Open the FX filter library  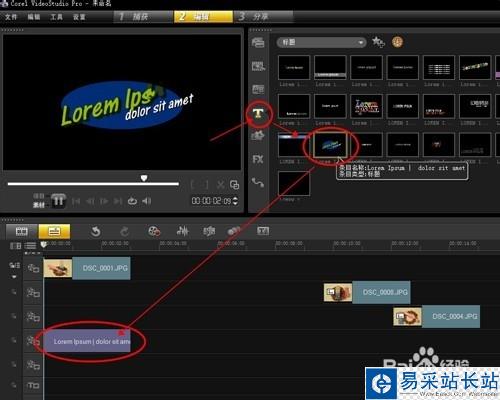258,159
